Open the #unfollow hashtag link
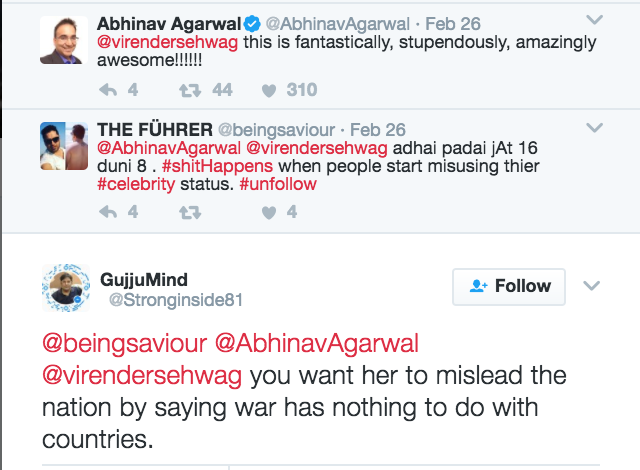640x470 pixels. pyautogui.click(x=277, y=184)
